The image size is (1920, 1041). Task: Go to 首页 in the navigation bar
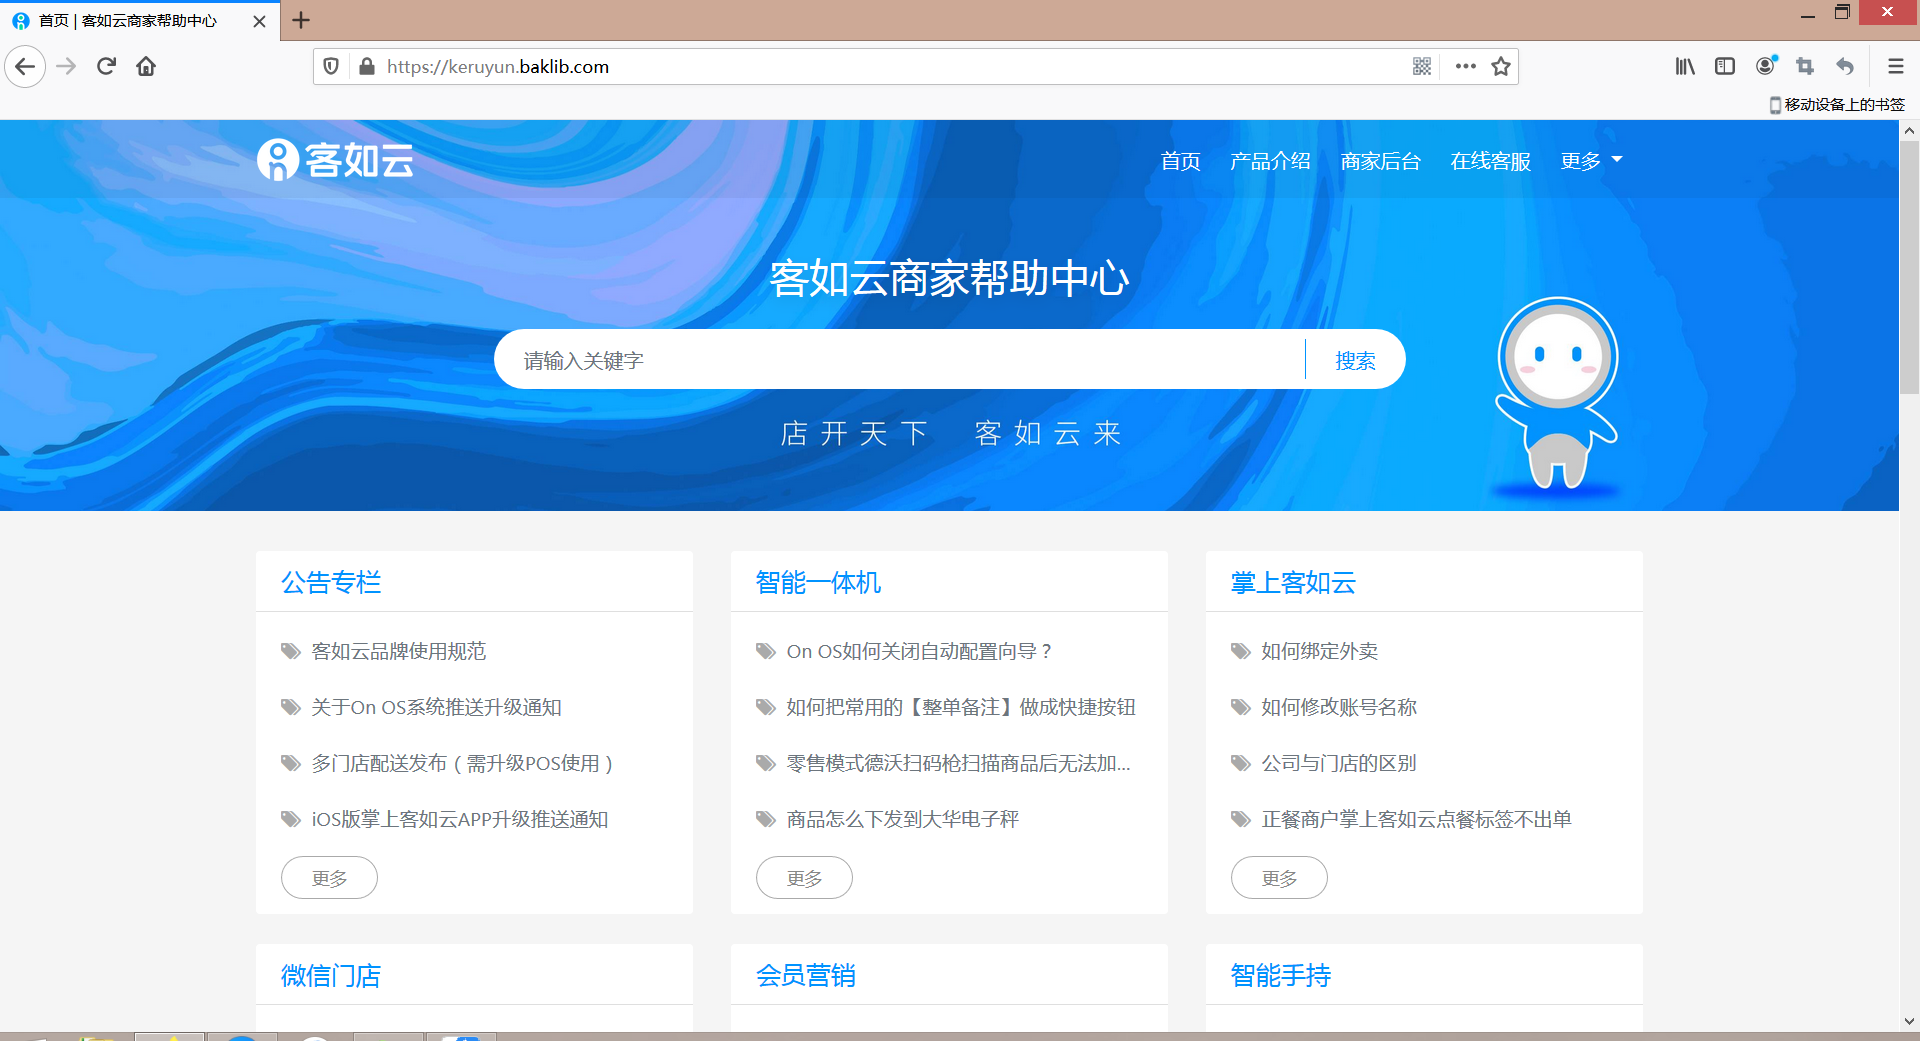pos(1180,161)
